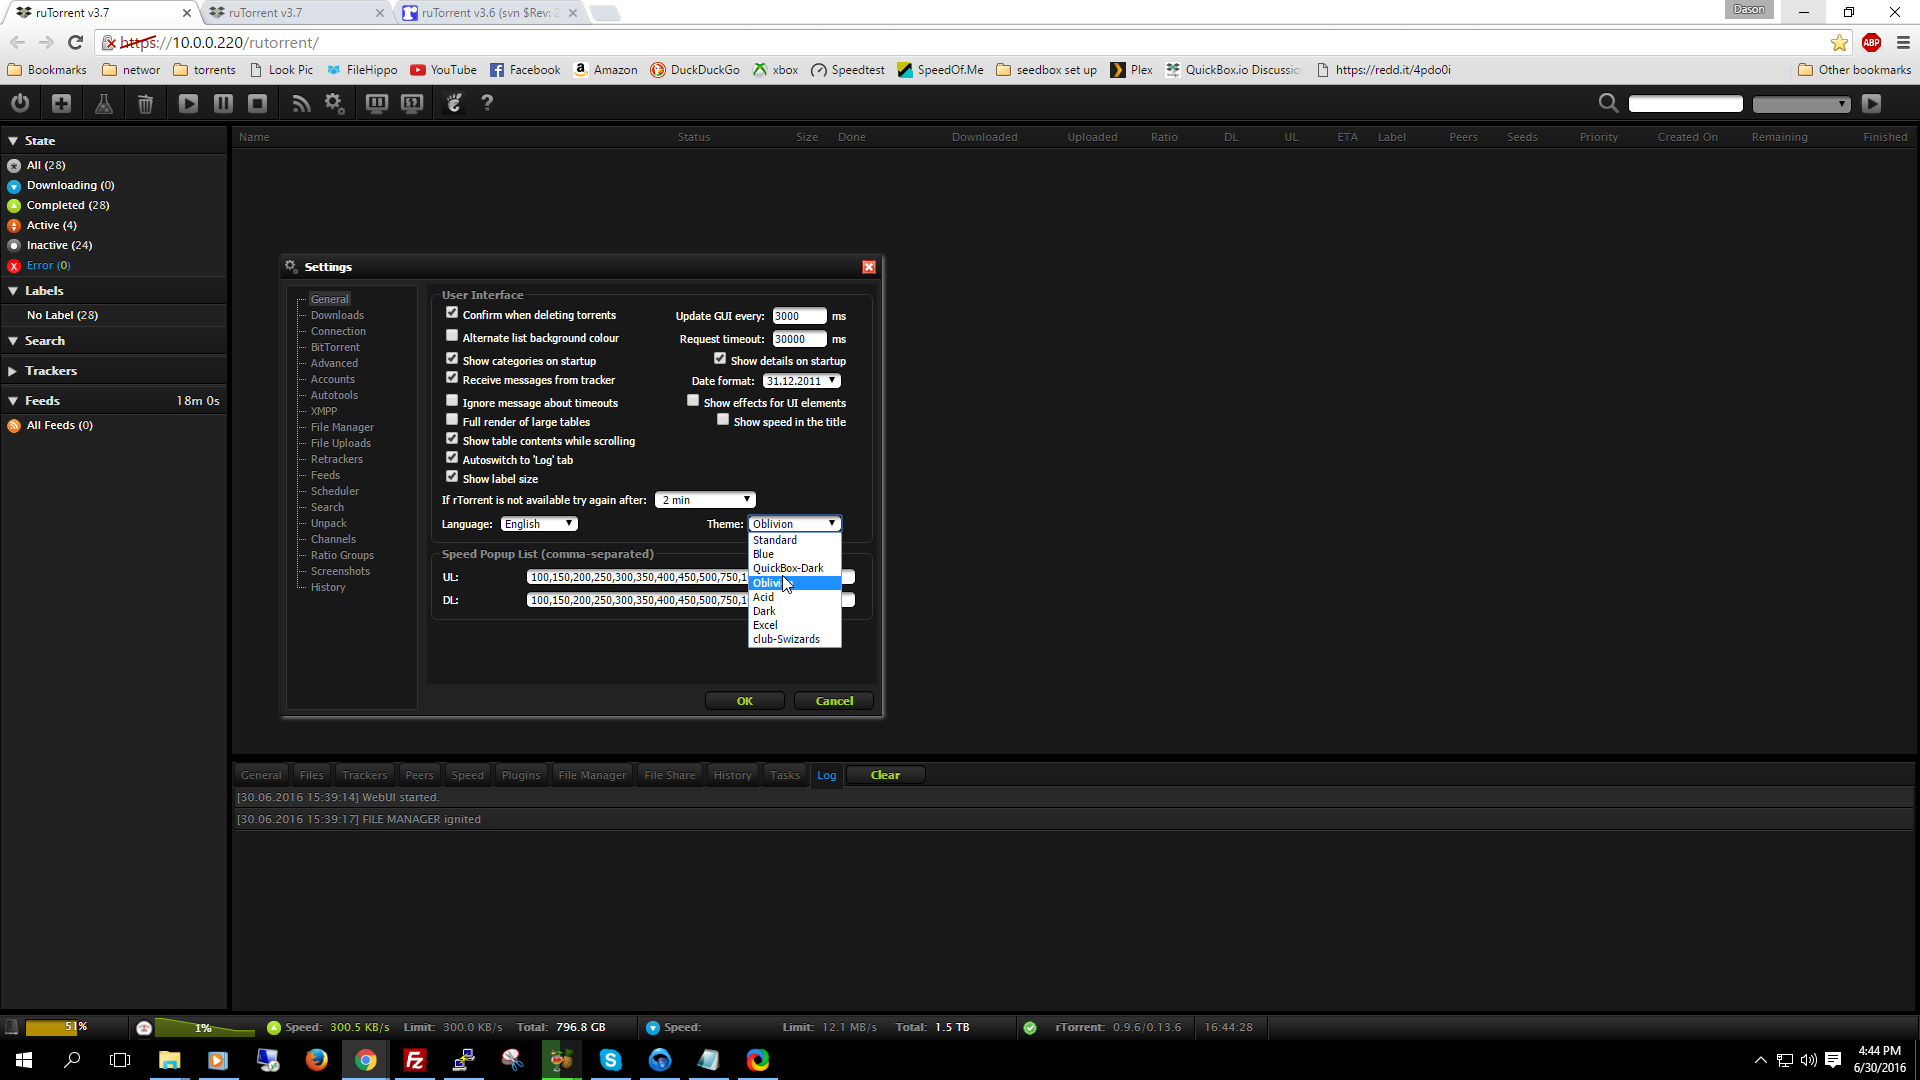Screen dimensions: 1920x1080
Task: Switch to the General settings tab
Action: coord(330,299)
